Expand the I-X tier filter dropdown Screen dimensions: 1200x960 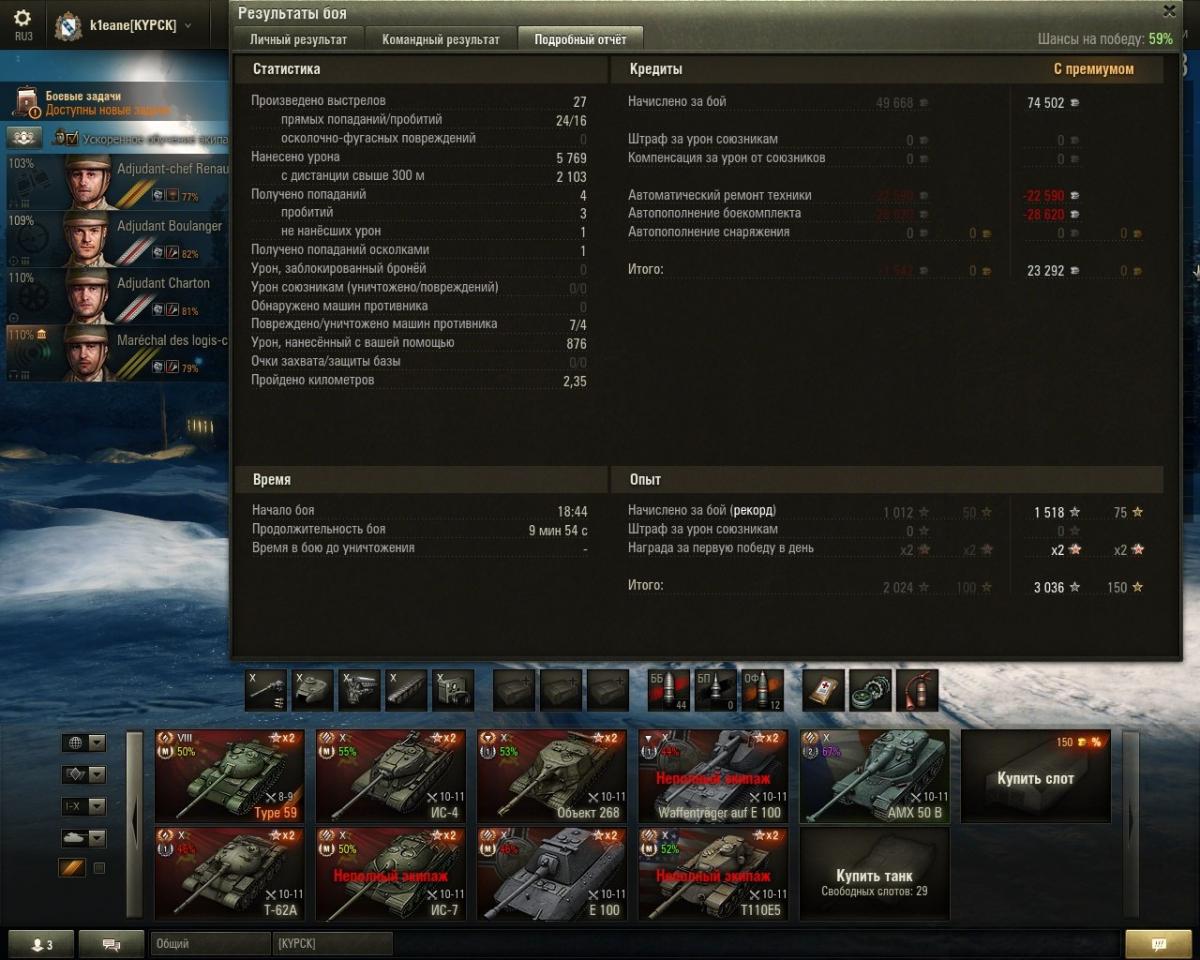coord(84,806)
